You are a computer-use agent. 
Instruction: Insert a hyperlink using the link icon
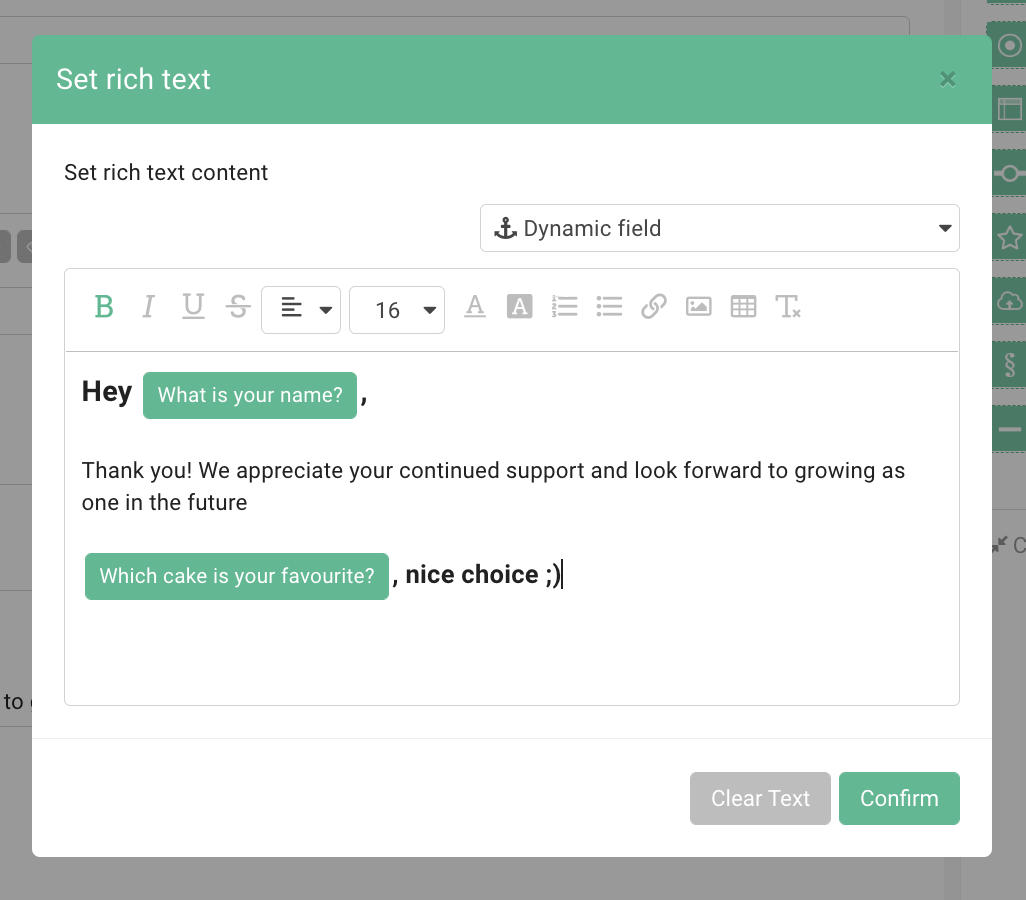[x=654, y=307]
